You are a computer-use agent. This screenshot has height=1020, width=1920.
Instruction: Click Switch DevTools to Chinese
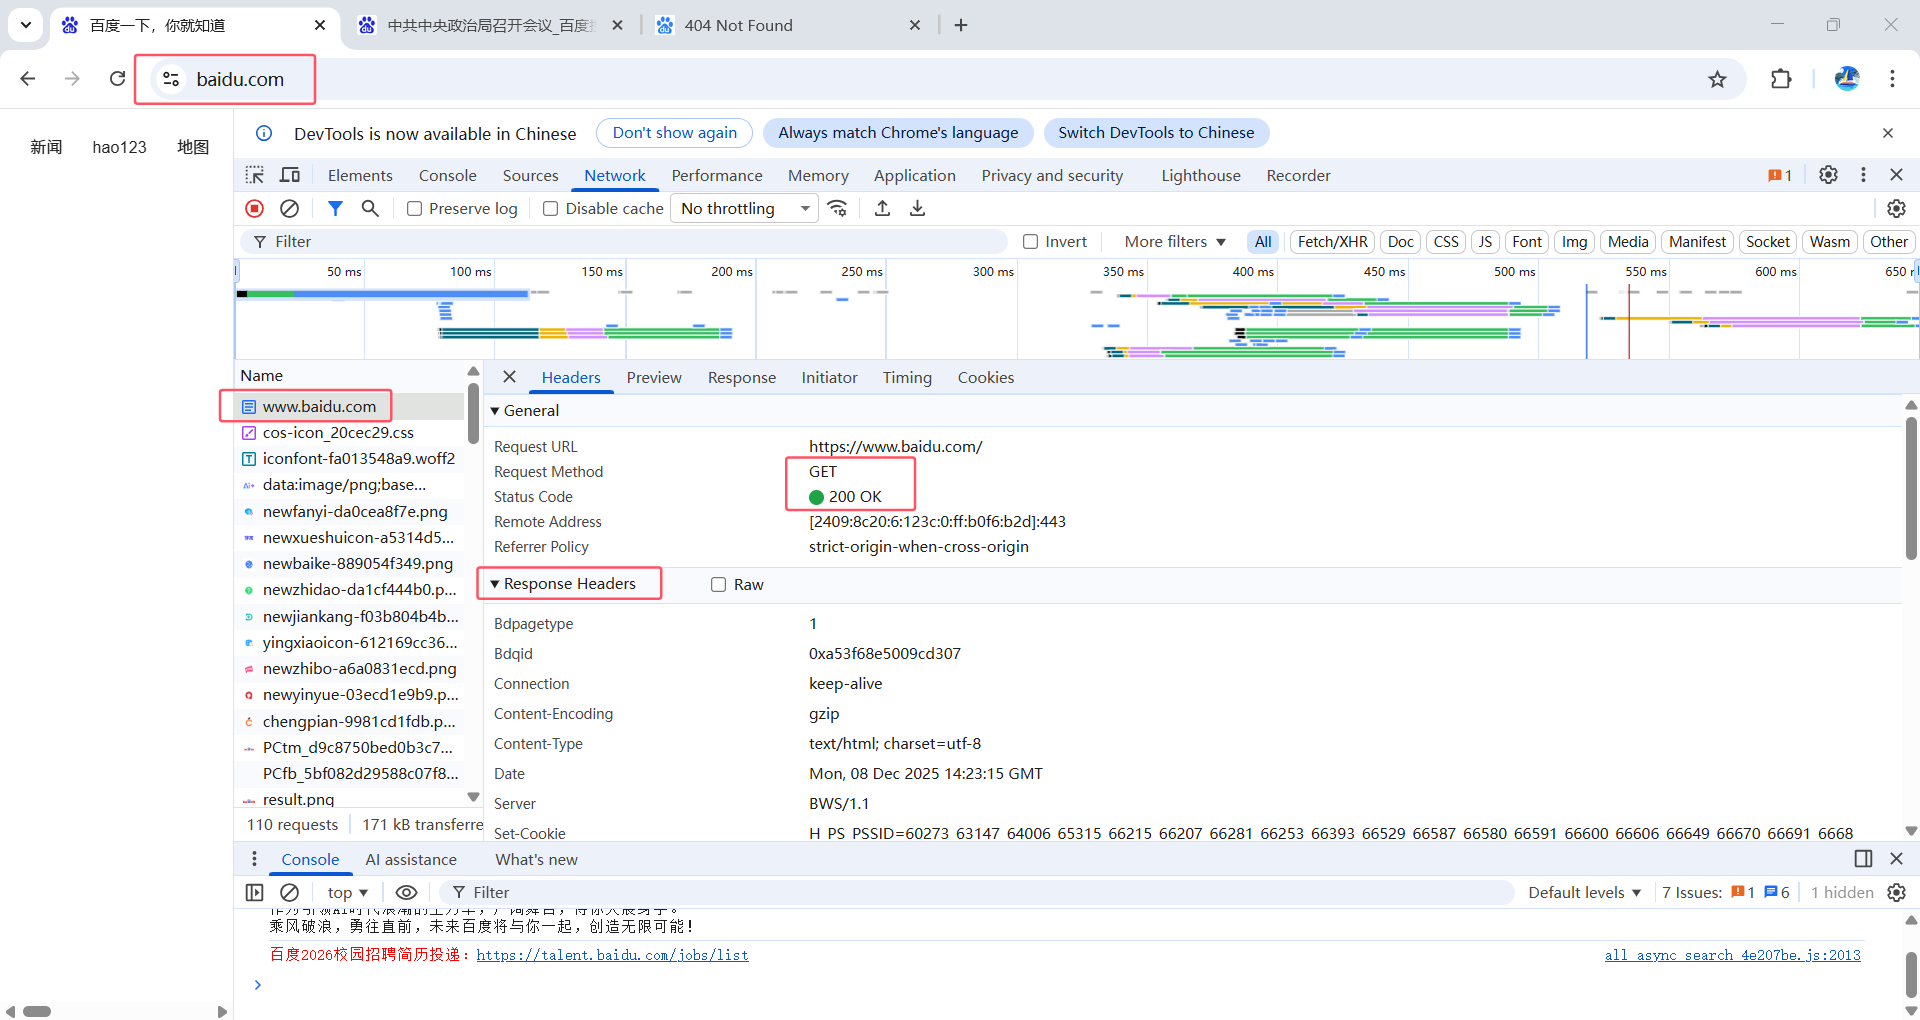pos(1156,133)
